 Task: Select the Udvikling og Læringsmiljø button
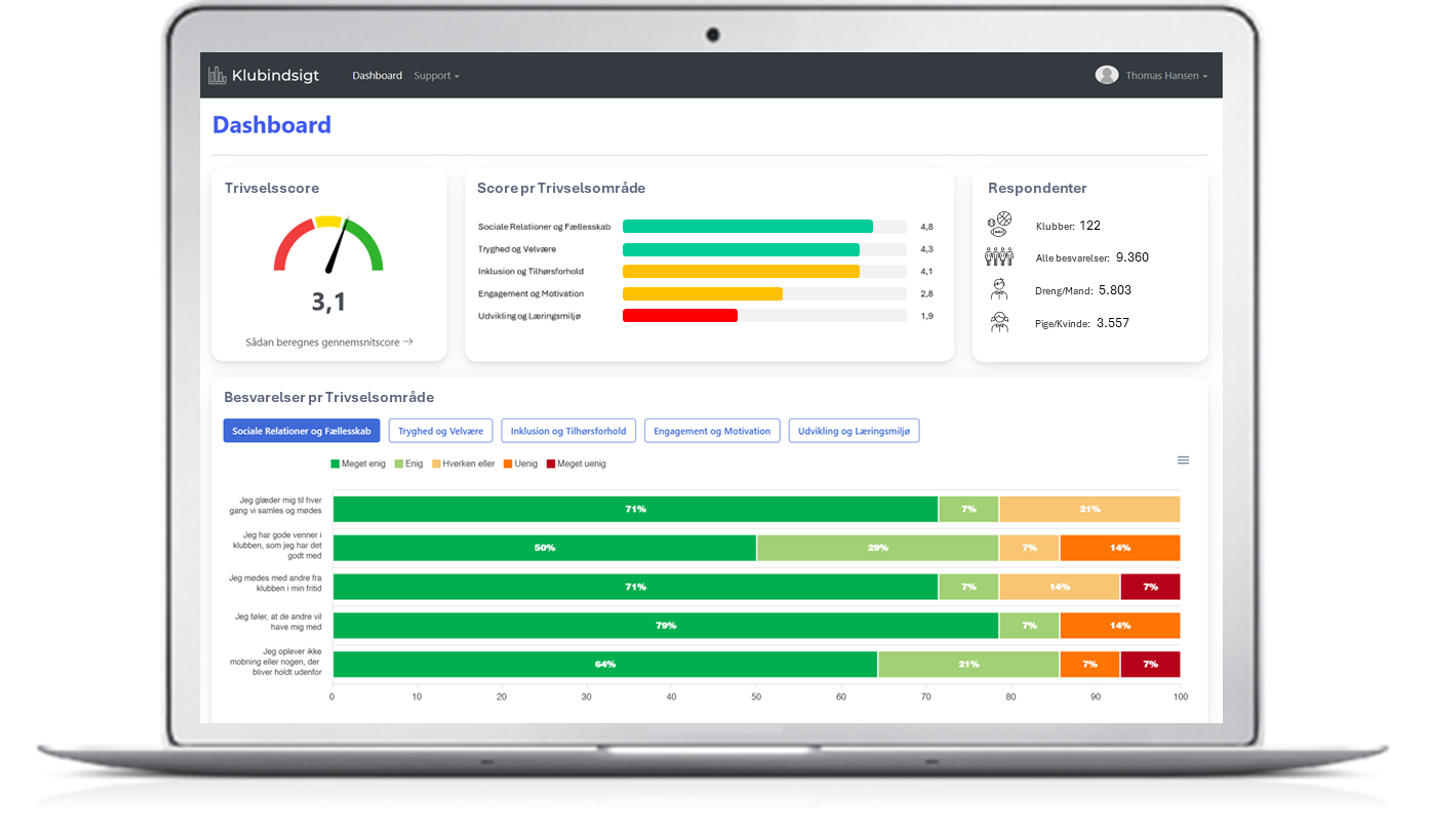(854, 431)
